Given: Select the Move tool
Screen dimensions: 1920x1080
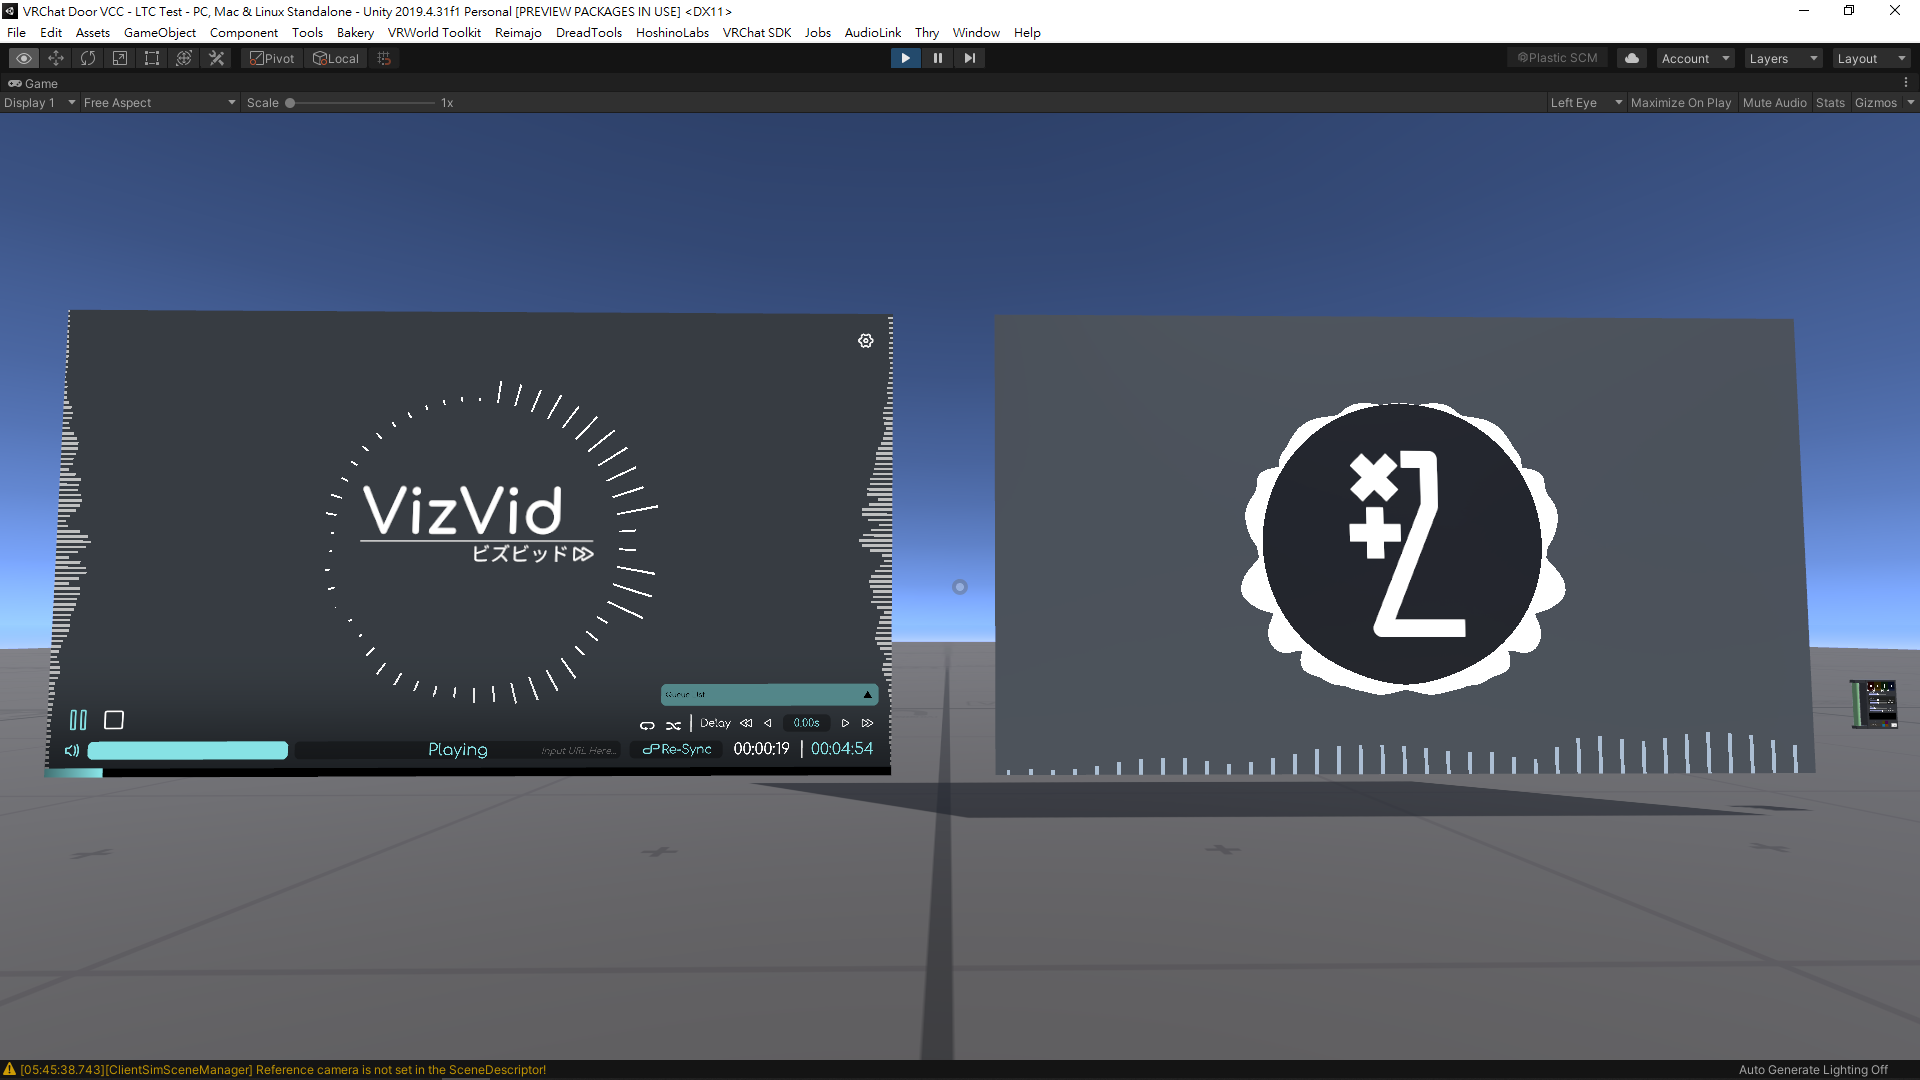Looking at the screenshot, I should pos(55,58).
